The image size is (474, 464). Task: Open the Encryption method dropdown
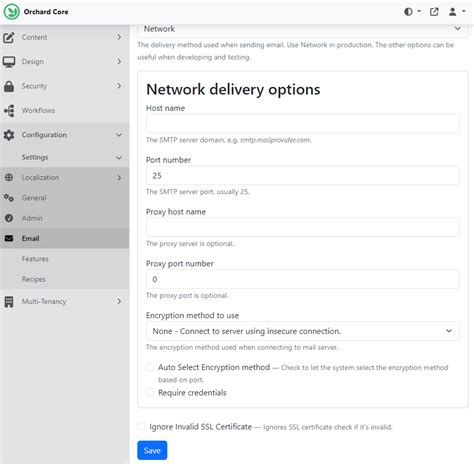(303, 331)
